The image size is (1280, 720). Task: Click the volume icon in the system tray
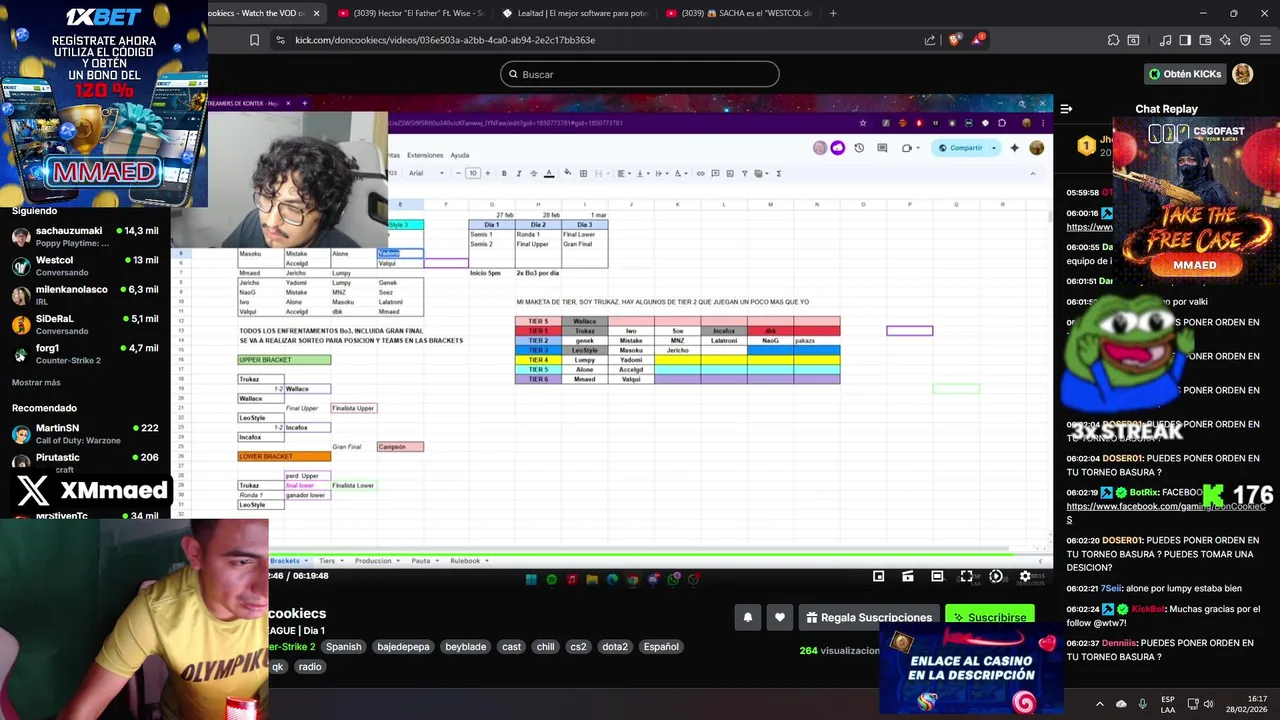[x=1209, y=704]
